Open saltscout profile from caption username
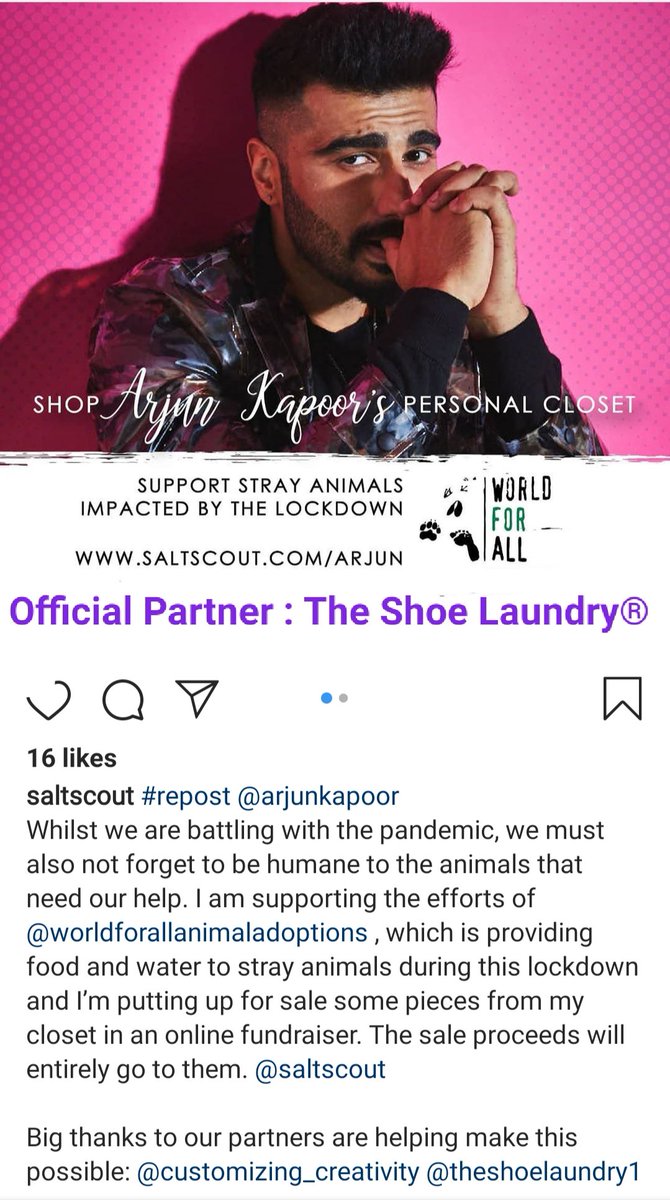This screenshot has height=1200, width=670. [79, 797]
